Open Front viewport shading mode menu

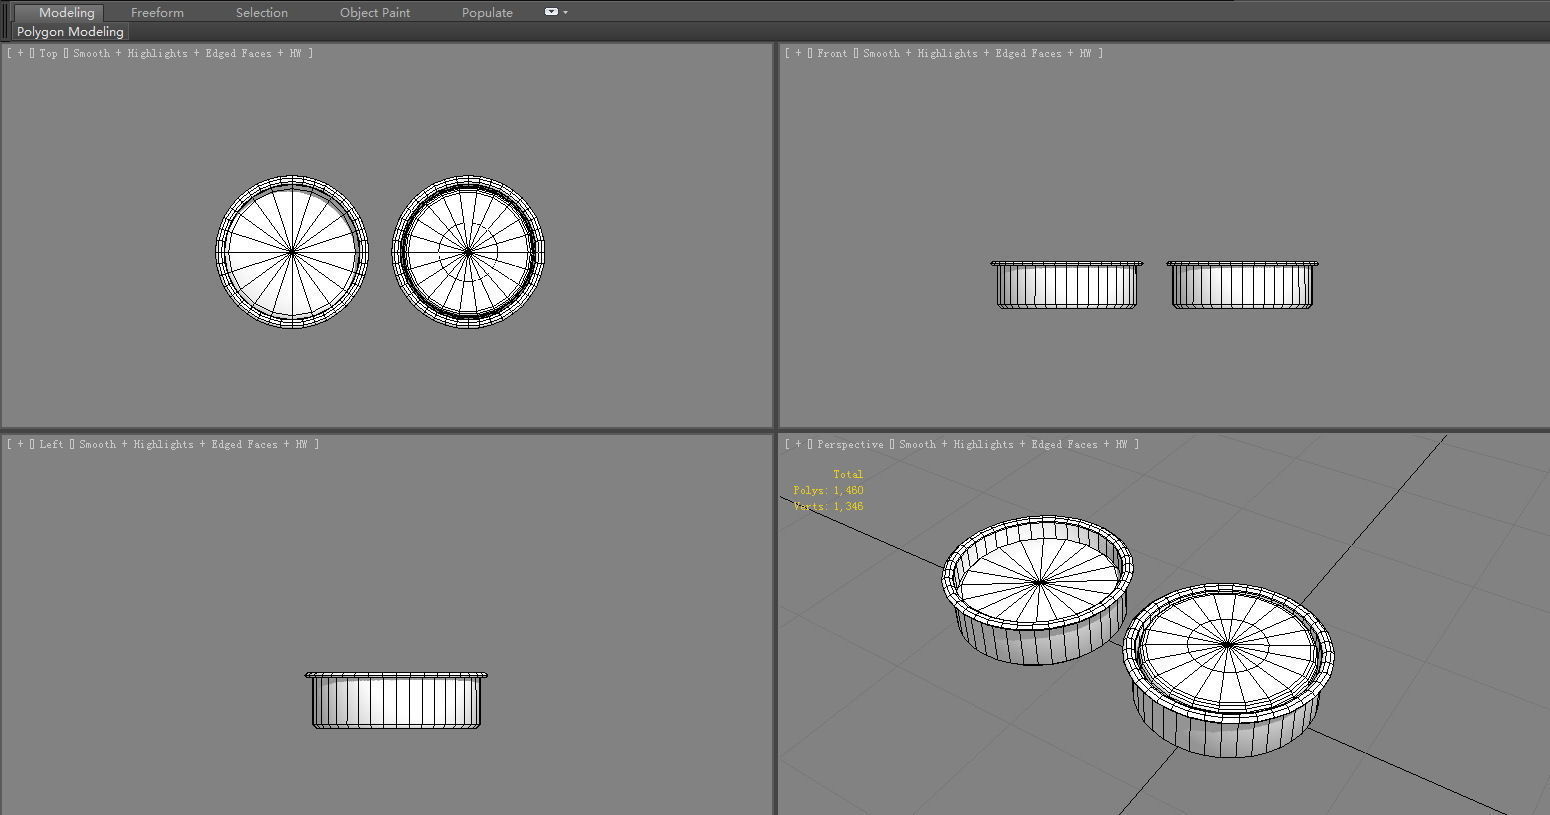(977, 53)
